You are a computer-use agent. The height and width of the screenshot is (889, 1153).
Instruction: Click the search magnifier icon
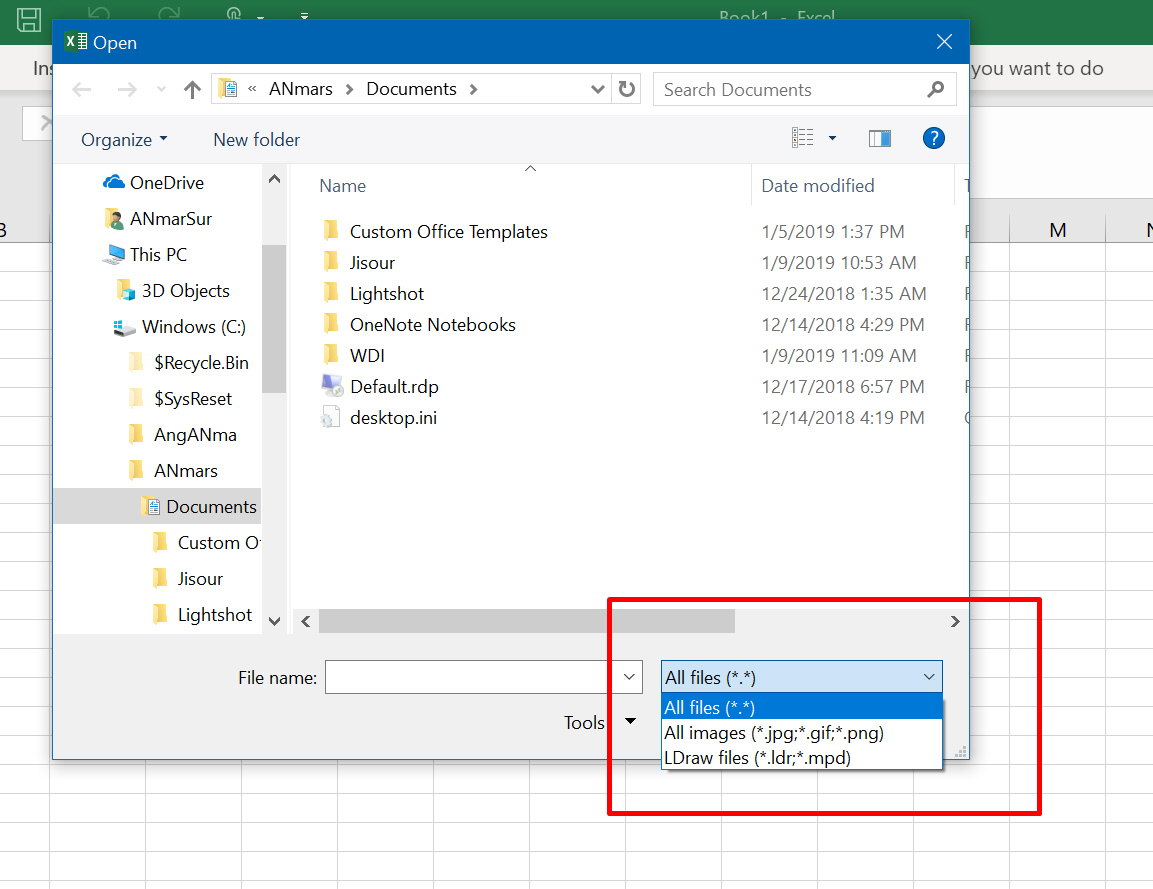[936, 89]
